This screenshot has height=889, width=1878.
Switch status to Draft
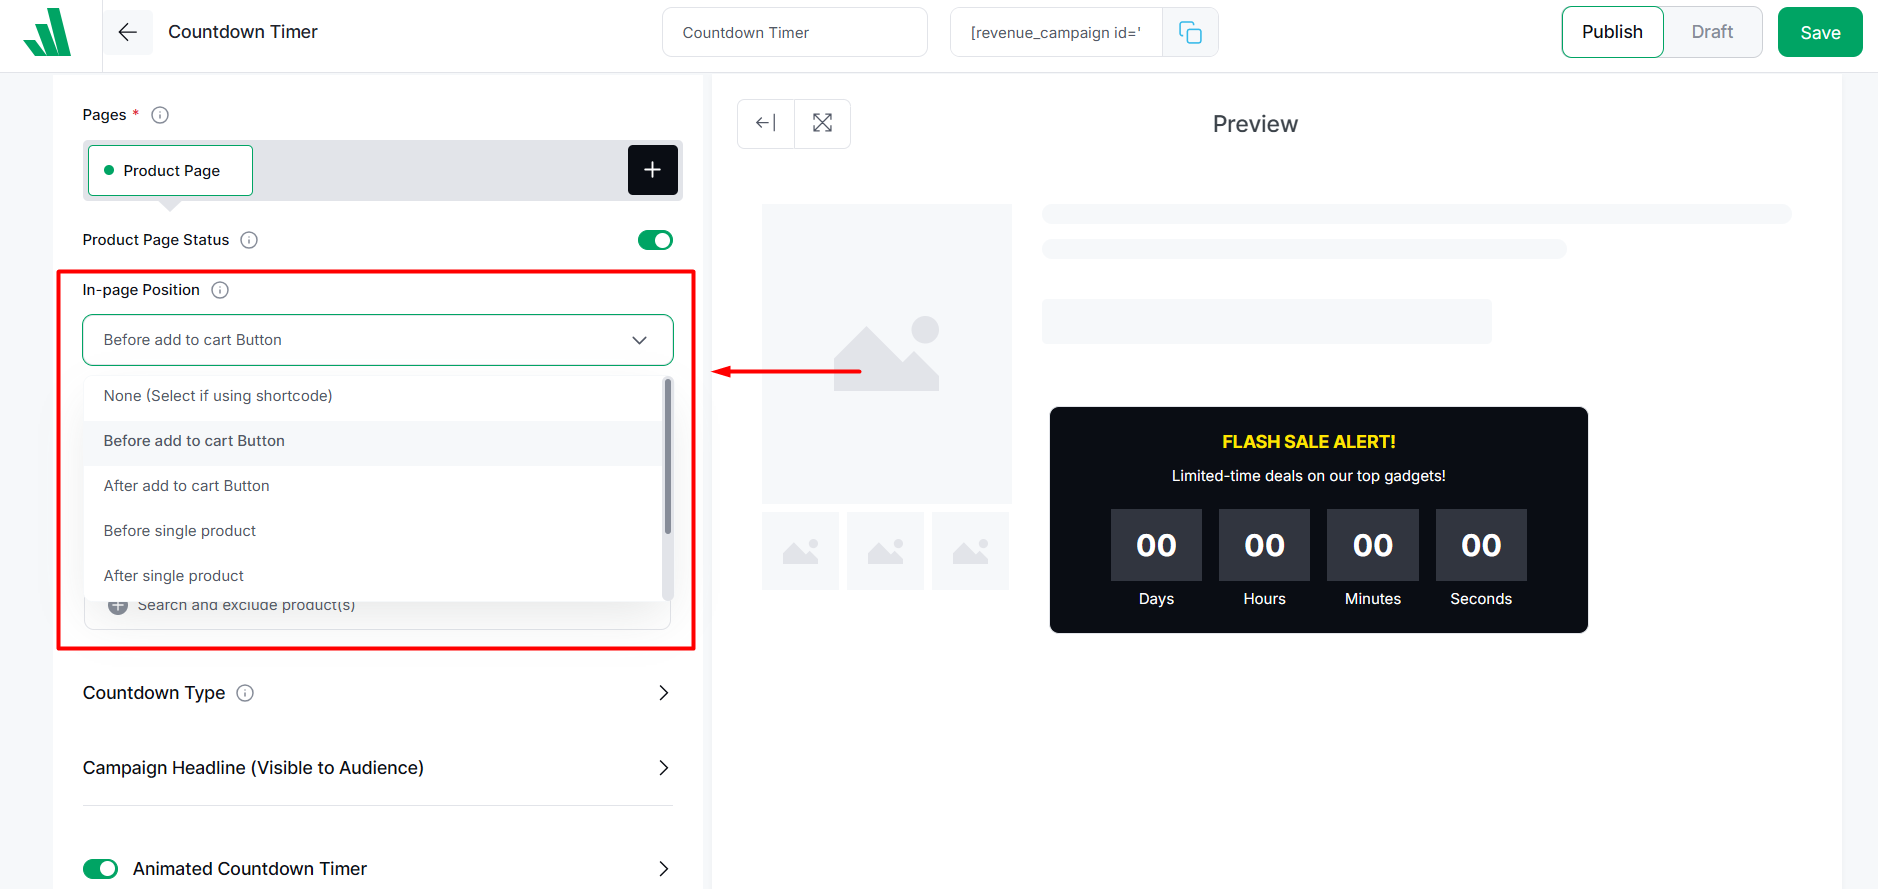click(x=1712, y=32)
